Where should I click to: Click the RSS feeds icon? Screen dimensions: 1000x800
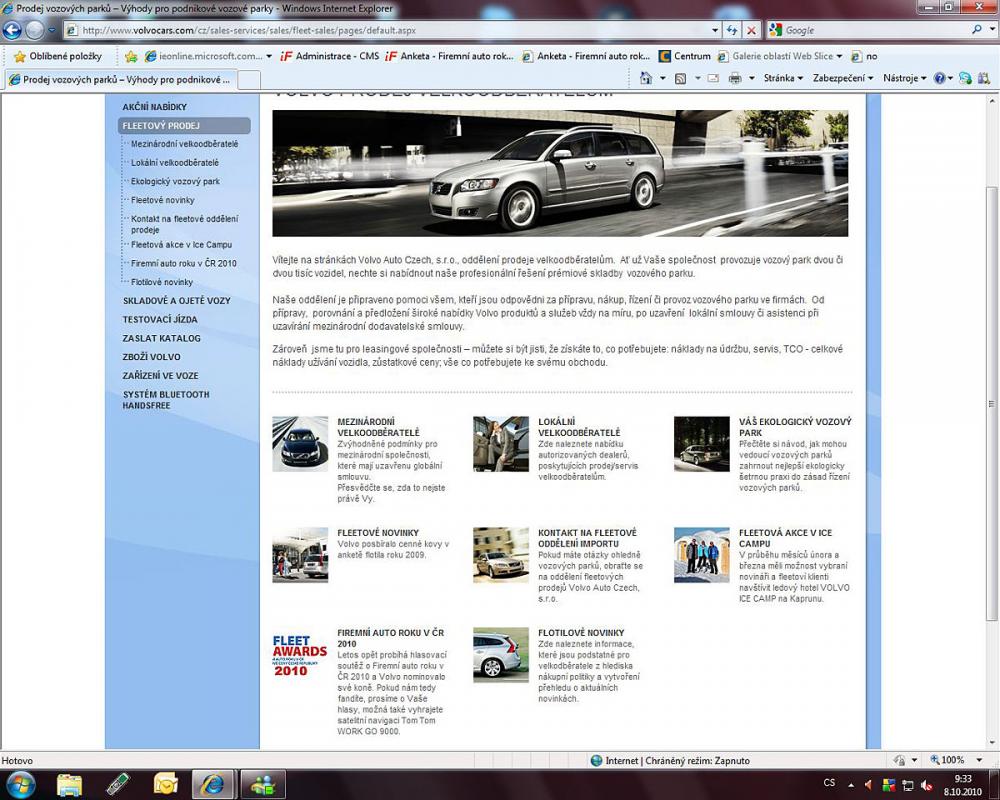tap(680, 78)
